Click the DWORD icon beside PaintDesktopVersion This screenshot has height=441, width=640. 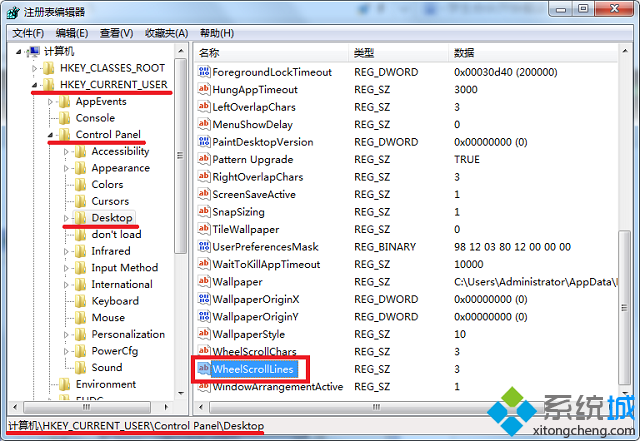(204, 142)
